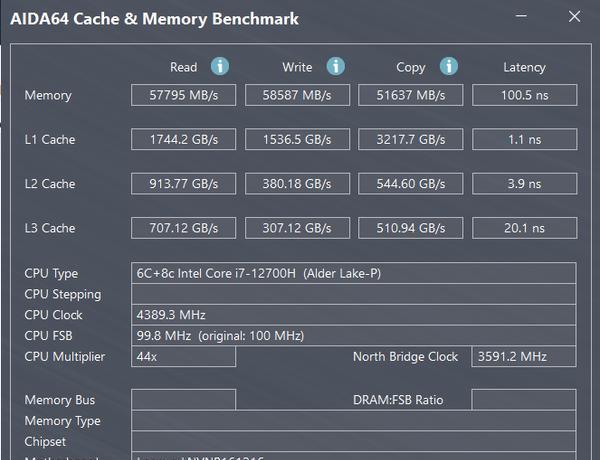Click the Memory Copy 51637 MB/s result
Screen dimensions: 600x460
click(411, 95)
